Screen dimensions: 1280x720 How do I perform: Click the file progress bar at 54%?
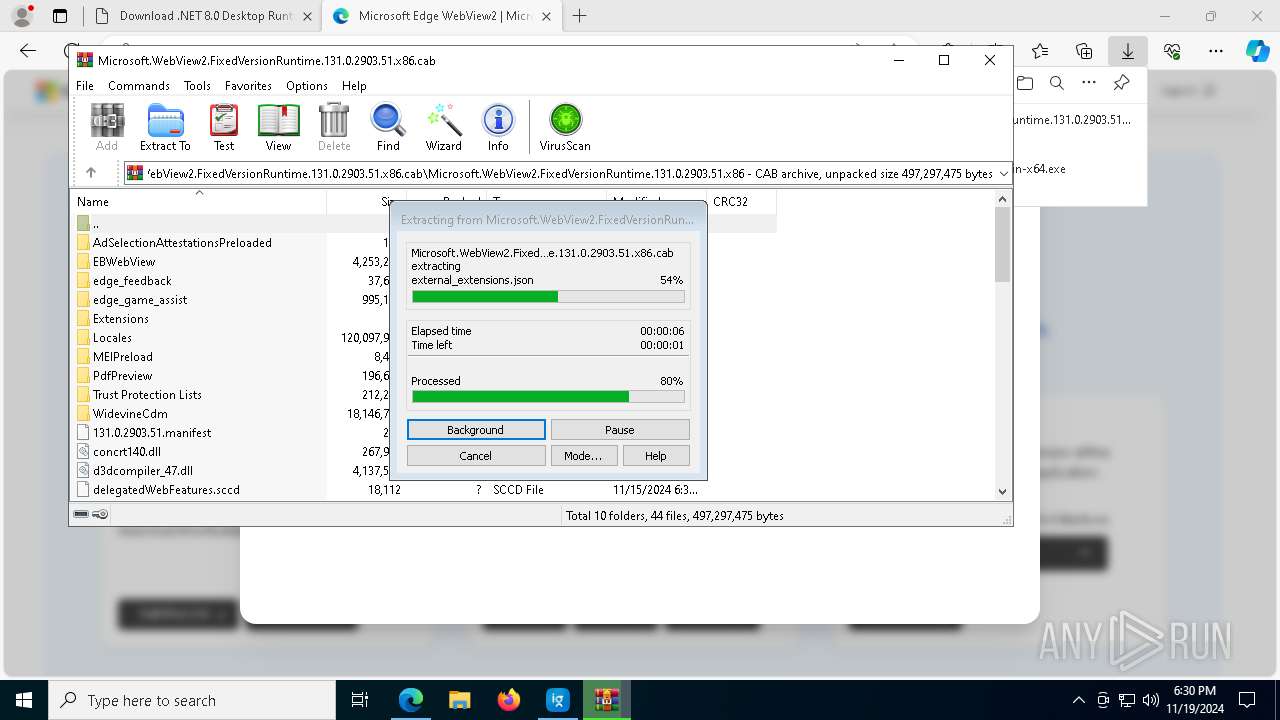(548, 297)
